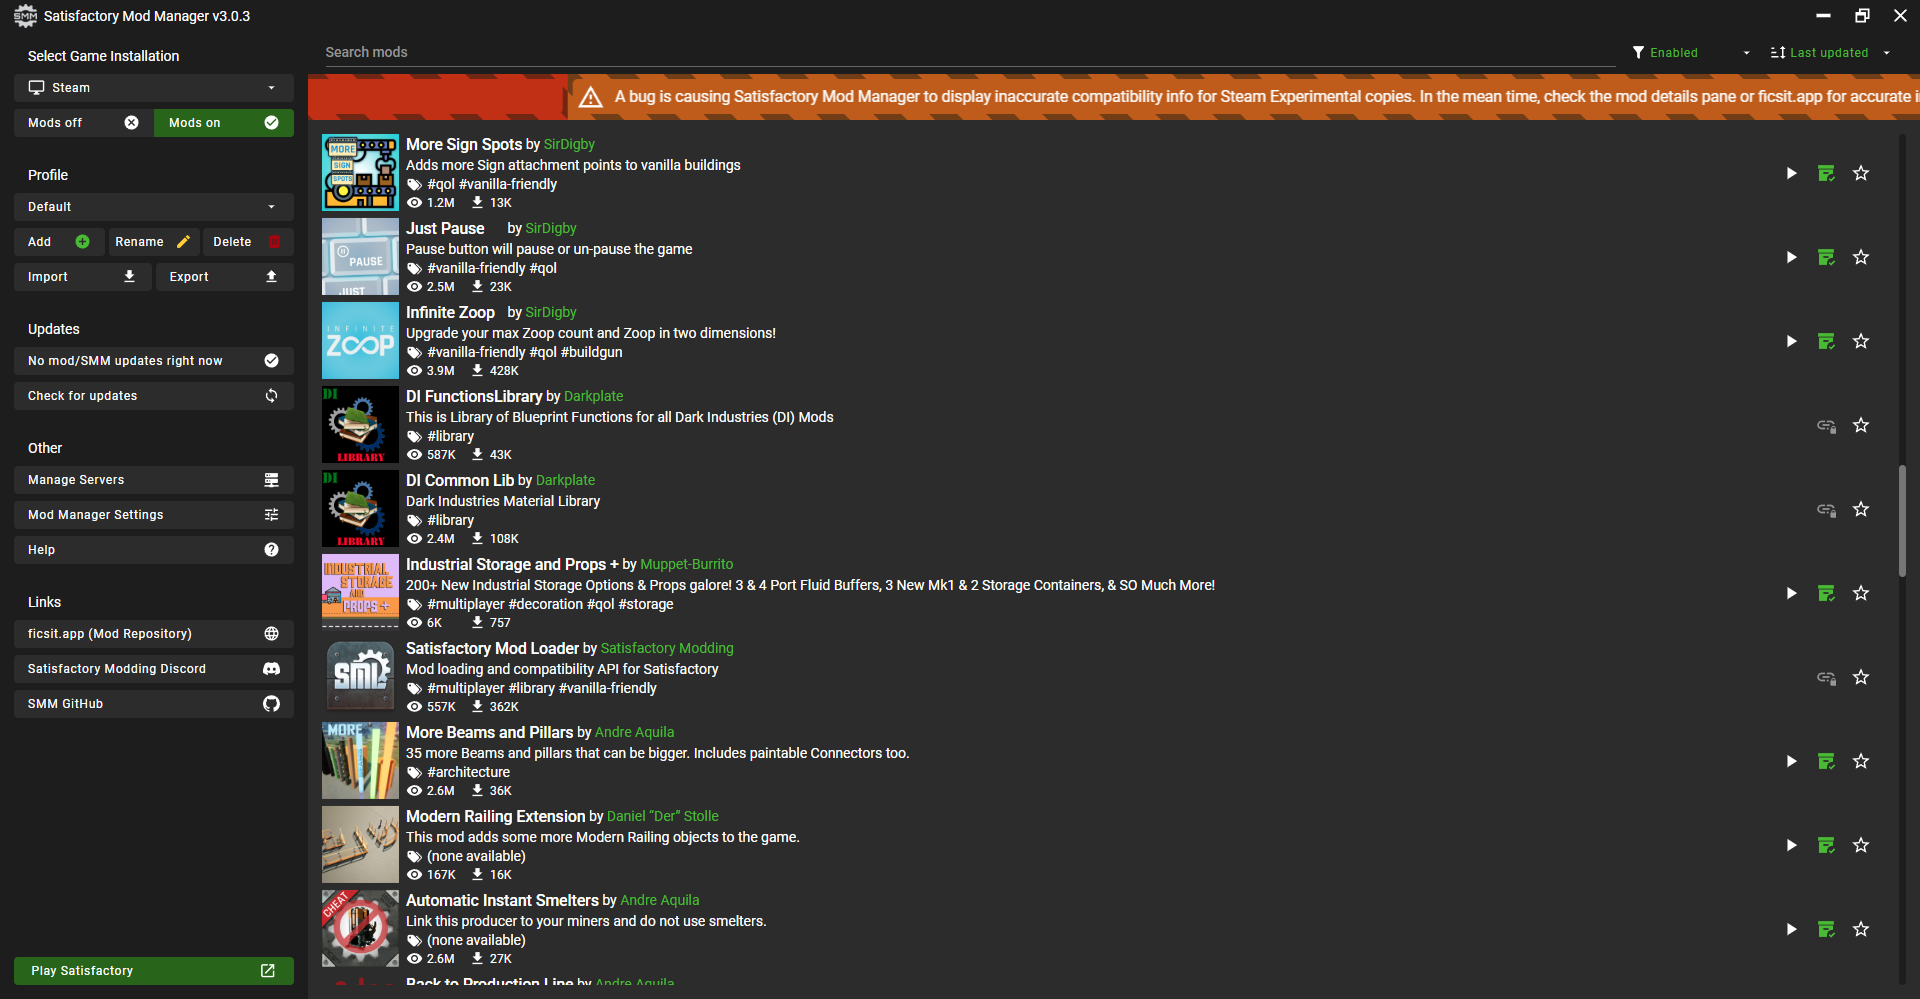
Task: Open Manage Servers
Action: [154, 480]
